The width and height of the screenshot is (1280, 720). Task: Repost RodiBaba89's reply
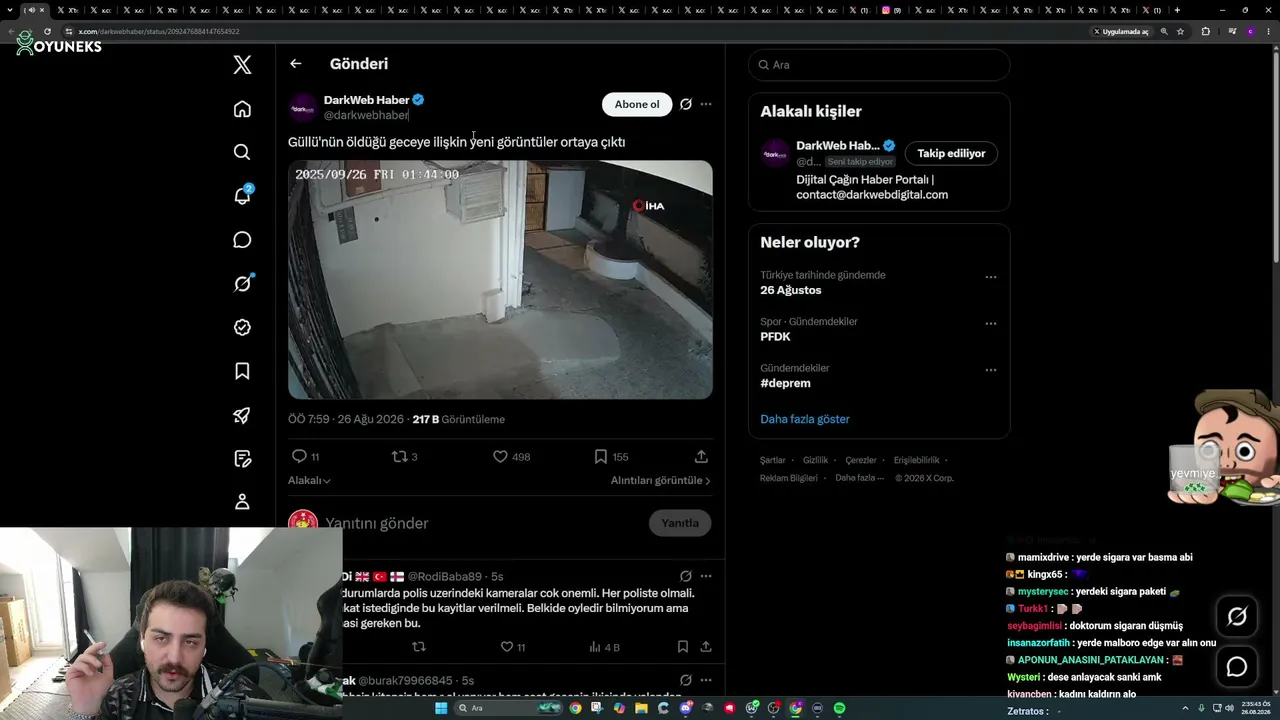tap(419, 647)
